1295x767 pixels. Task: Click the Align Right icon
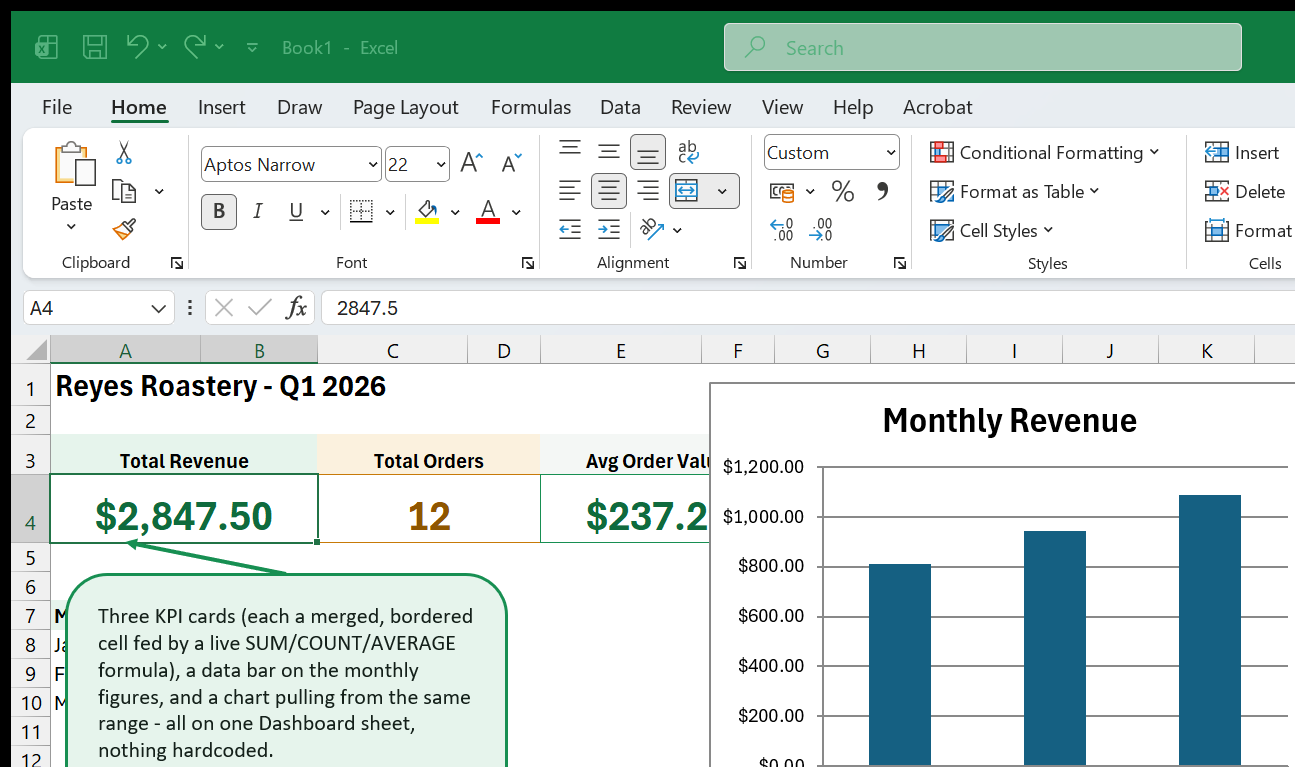coord(648,190)
